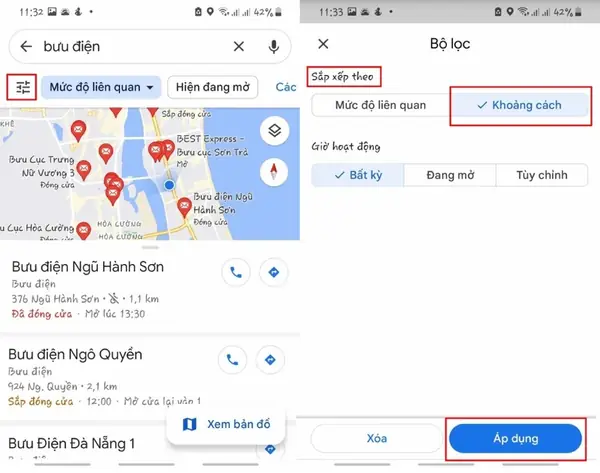Image resolution: width=600 pixels, height=473 pixels.
Task: Tap the compass icon on map
Action: coord(274,171)
